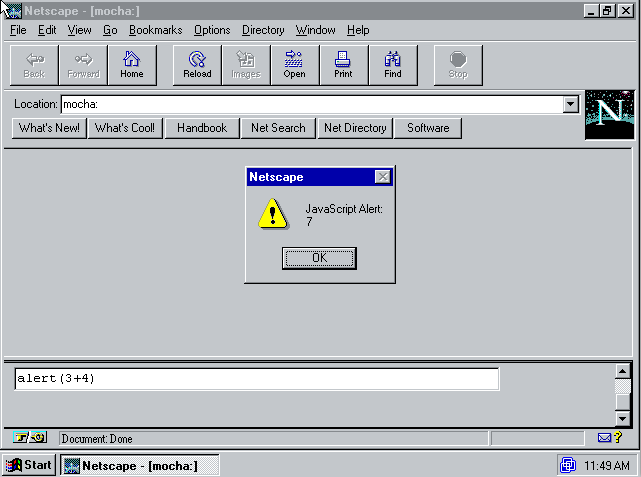Open the Options menu

pyautogui.click(x=212, y=30)
